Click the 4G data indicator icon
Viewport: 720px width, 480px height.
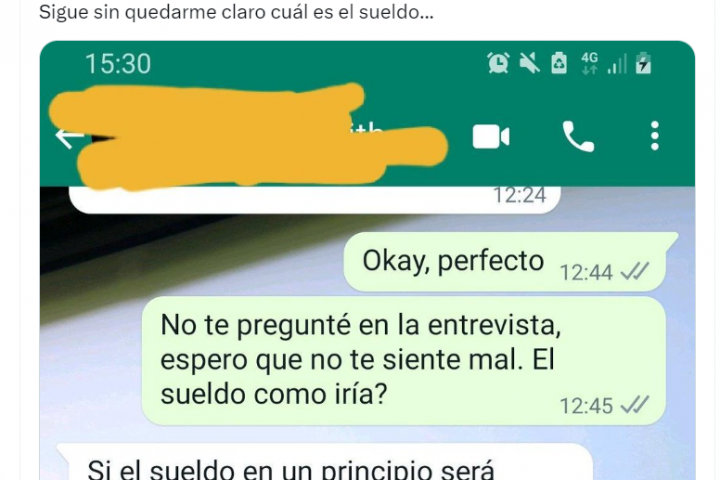pos(590,63)
